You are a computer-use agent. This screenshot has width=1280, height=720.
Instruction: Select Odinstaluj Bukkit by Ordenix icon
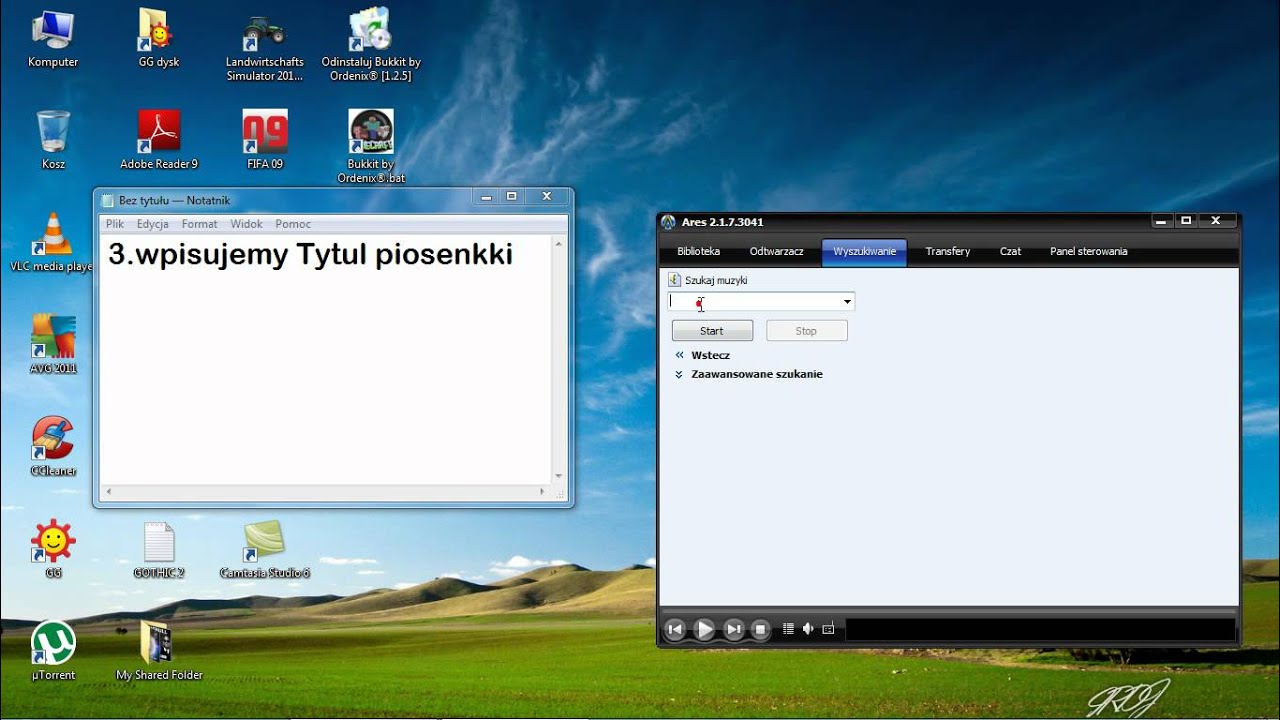[x=371, y=45]
